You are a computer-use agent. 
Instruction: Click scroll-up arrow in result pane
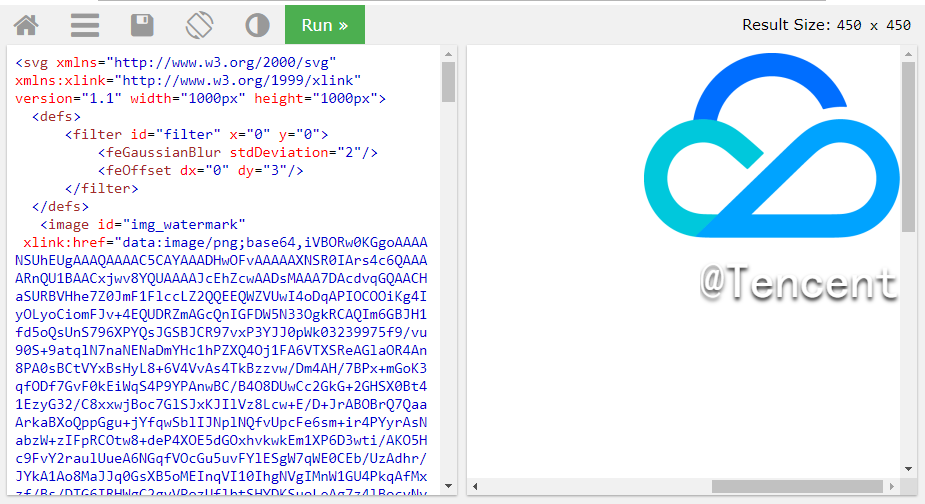(908, 54)
